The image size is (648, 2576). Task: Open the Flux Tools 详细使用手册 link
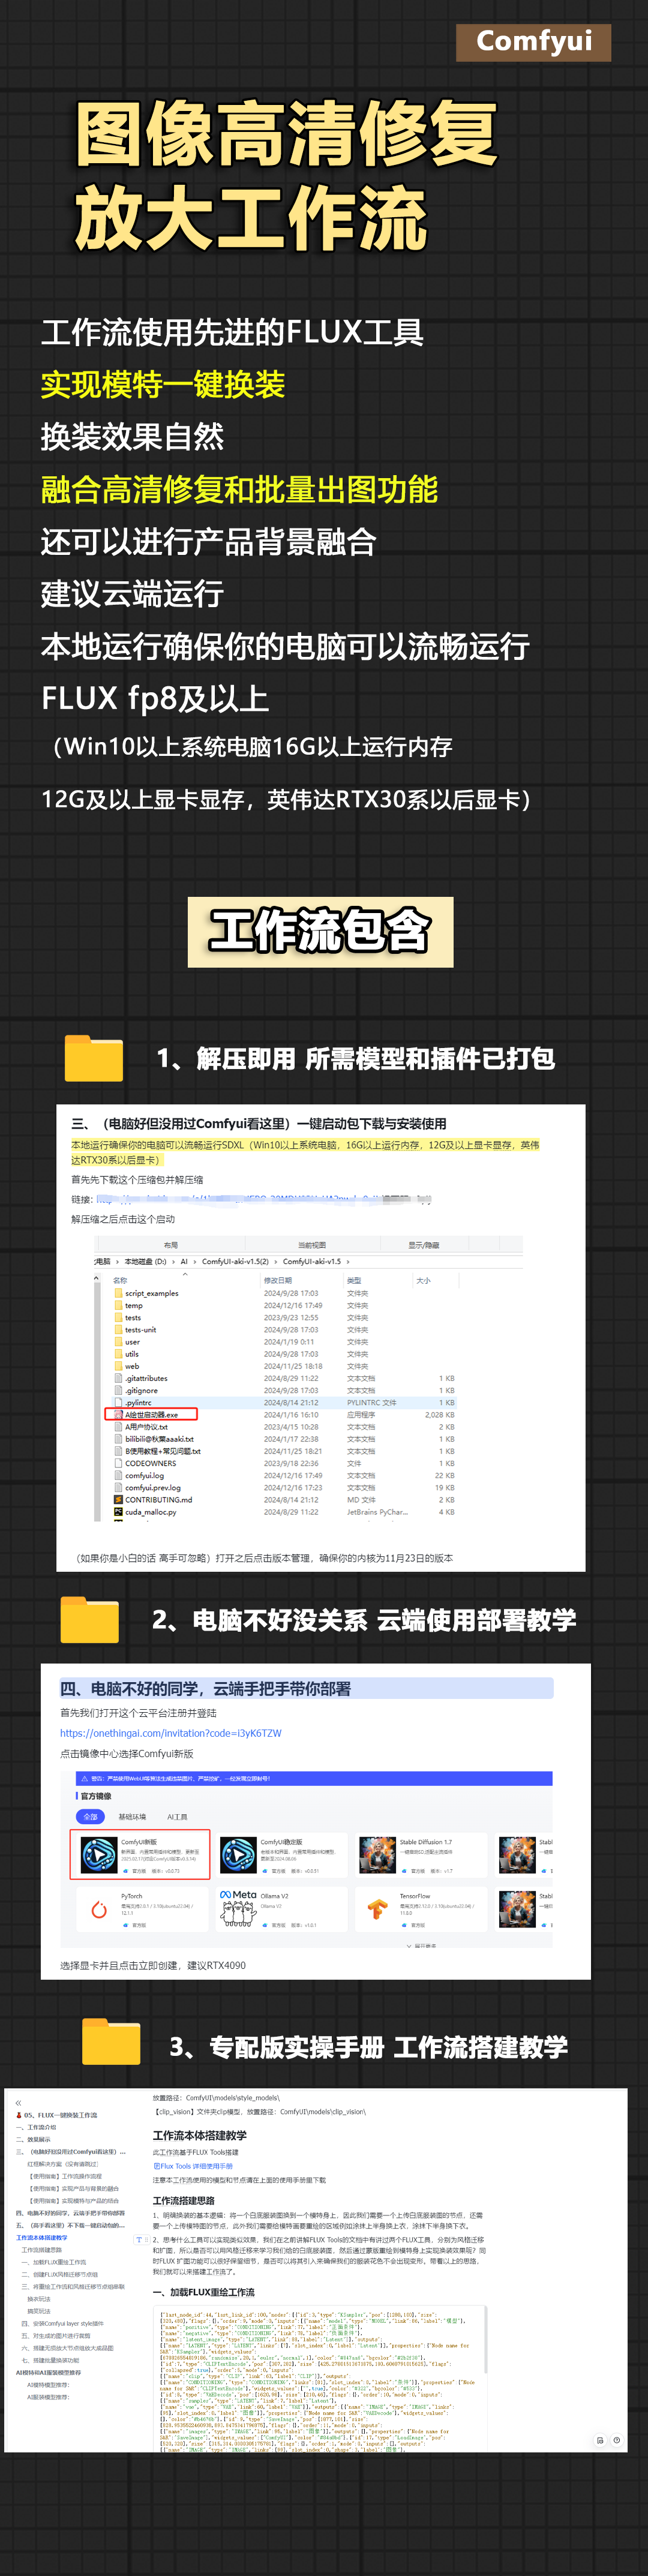tap(193, 2166)
